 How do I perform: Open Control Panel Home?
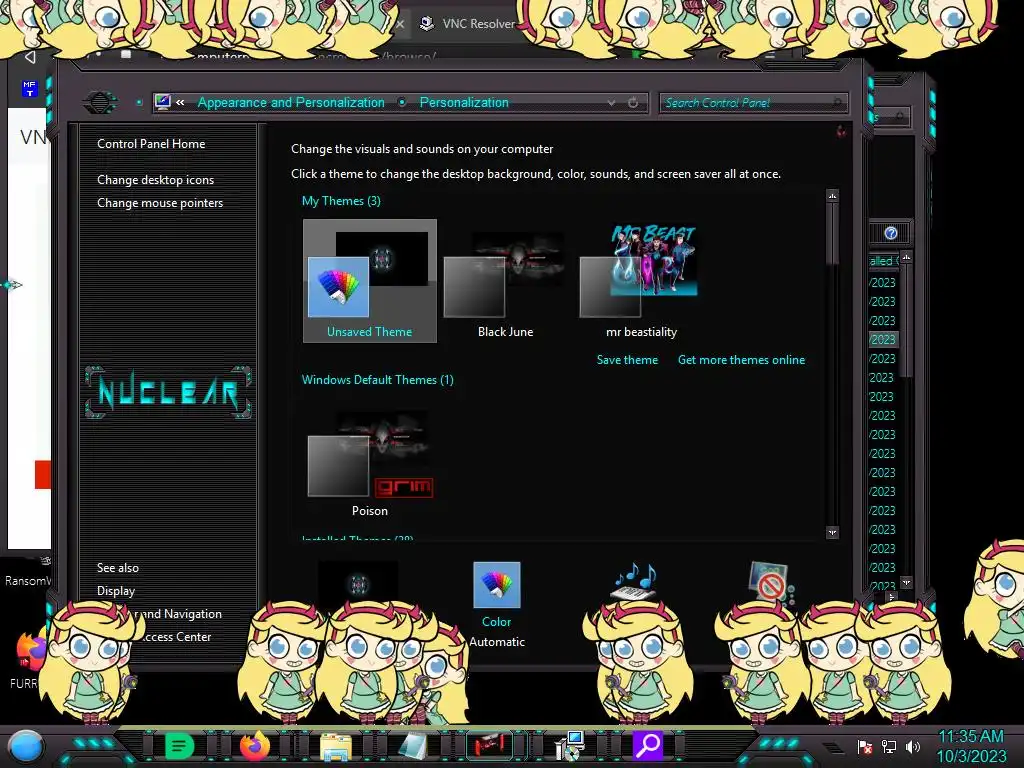click(151, 144)
